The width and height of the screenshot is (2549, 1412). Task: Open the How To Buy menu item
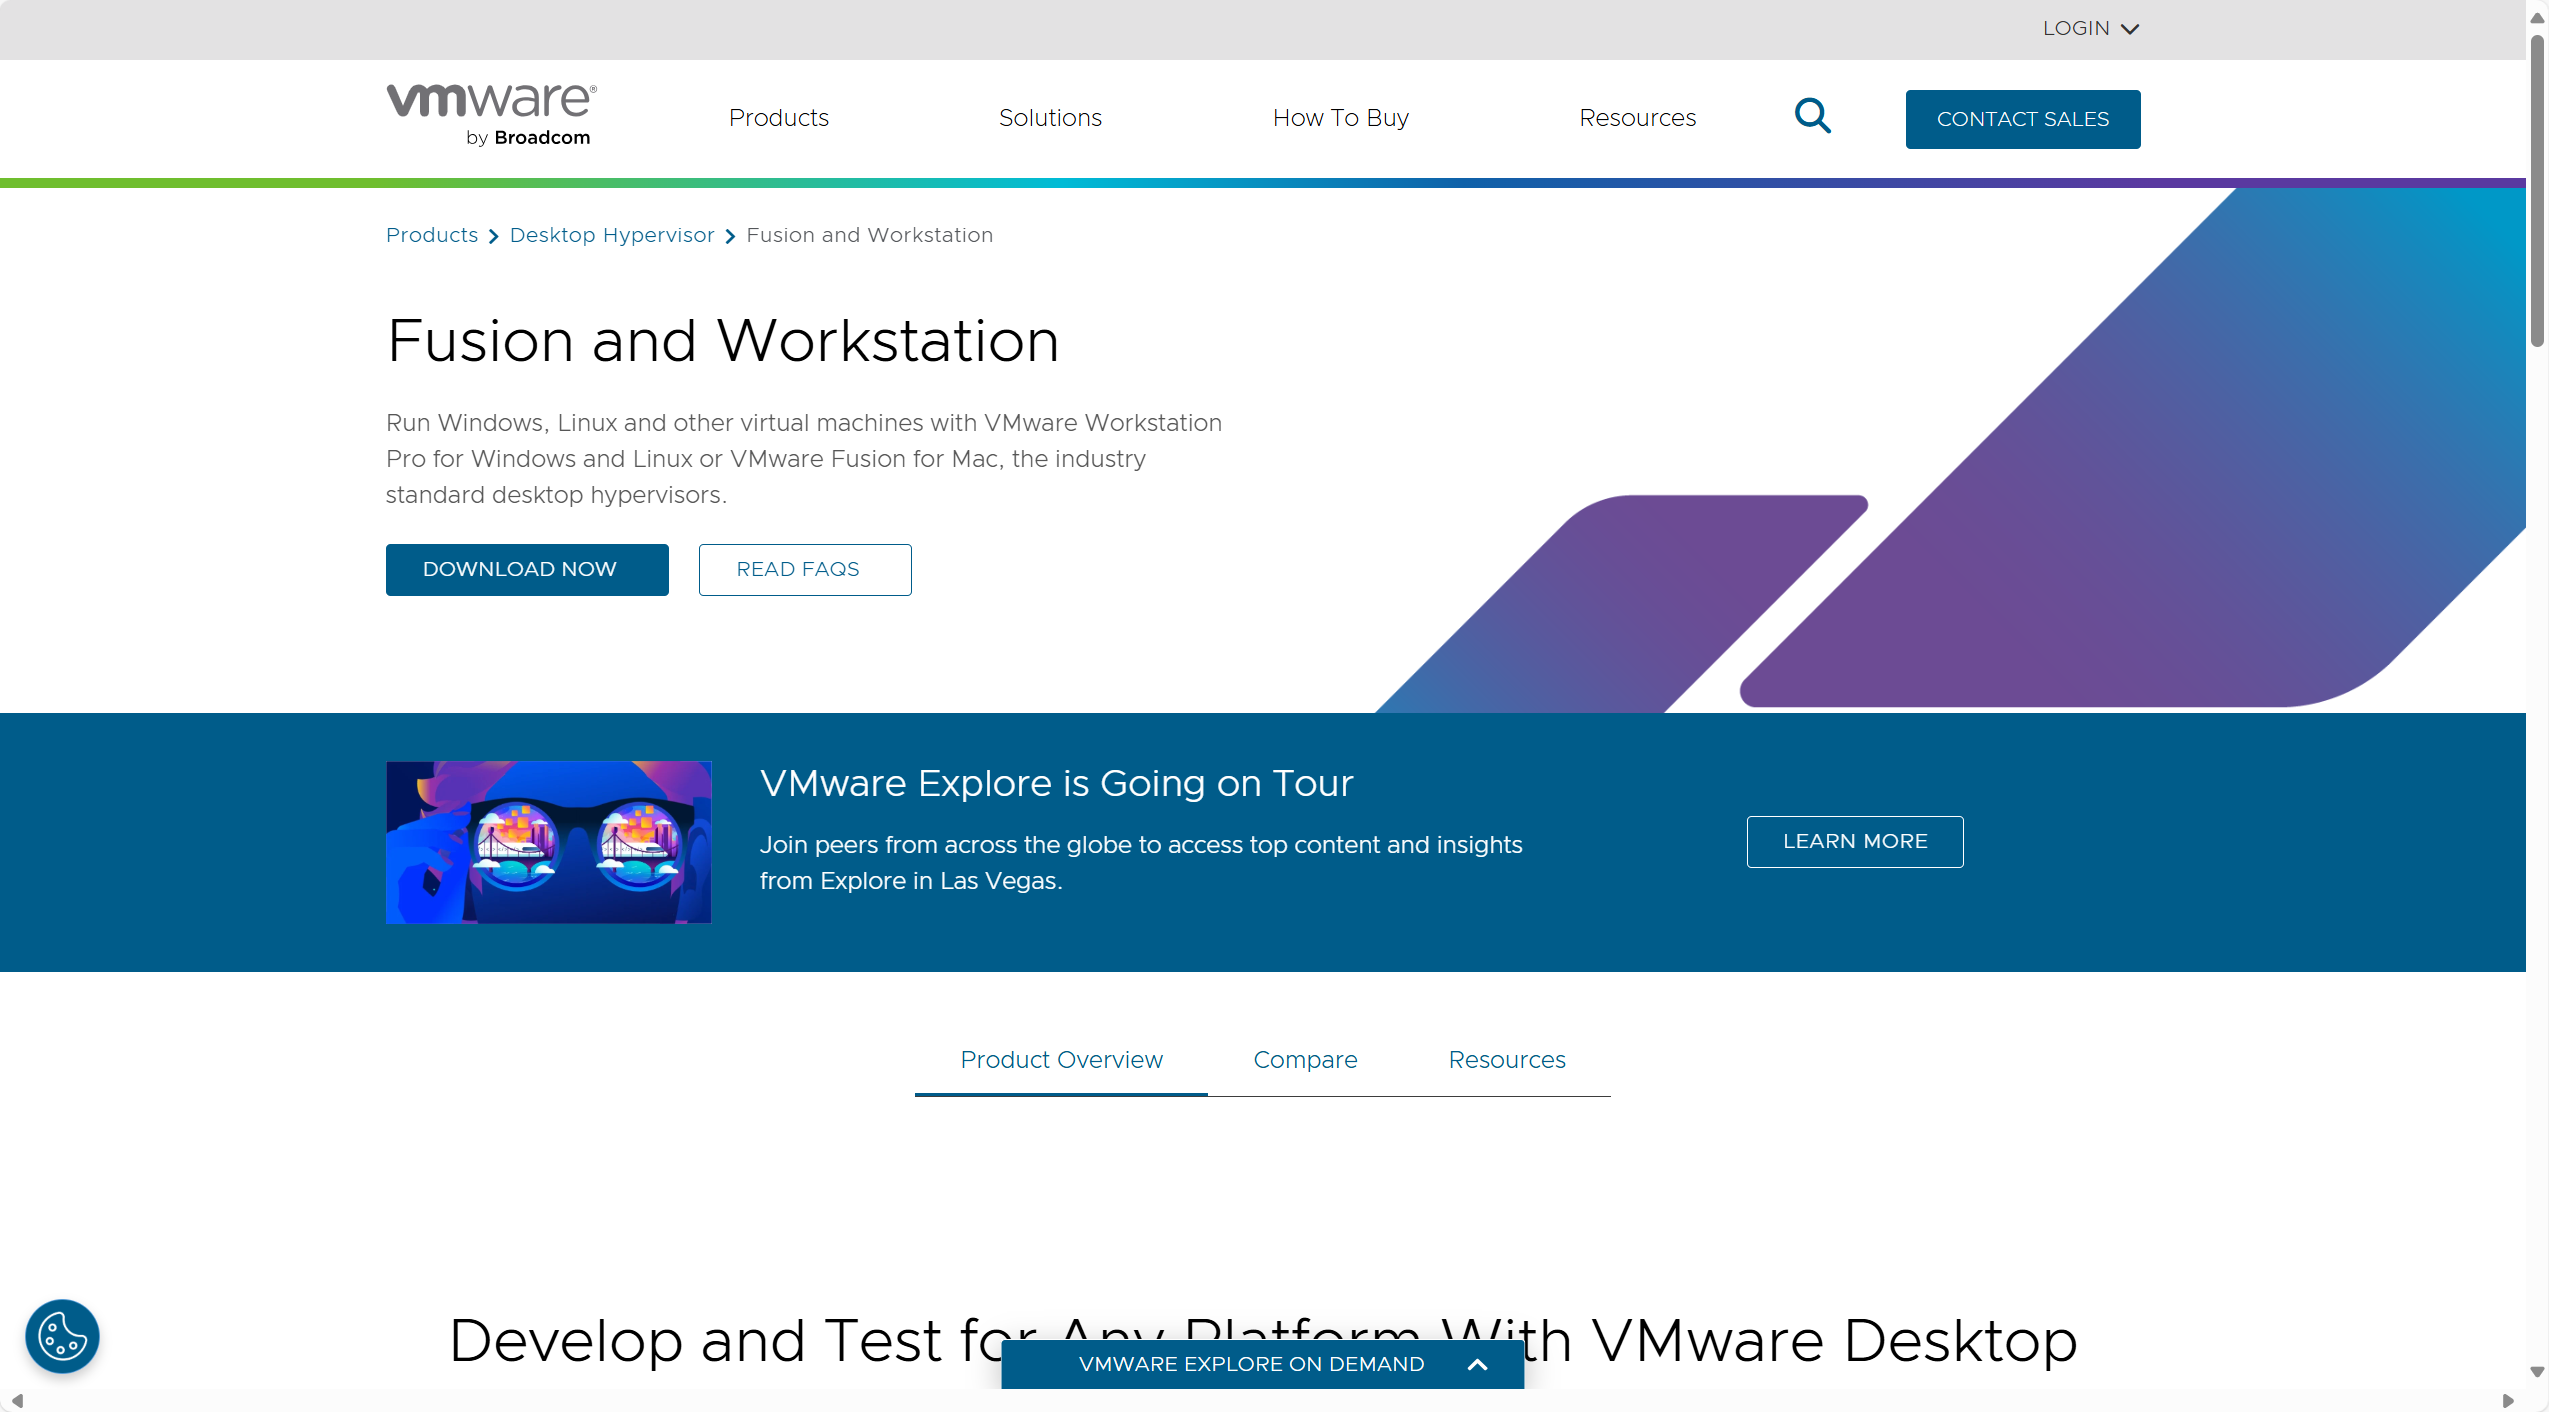click(1340, 117)
